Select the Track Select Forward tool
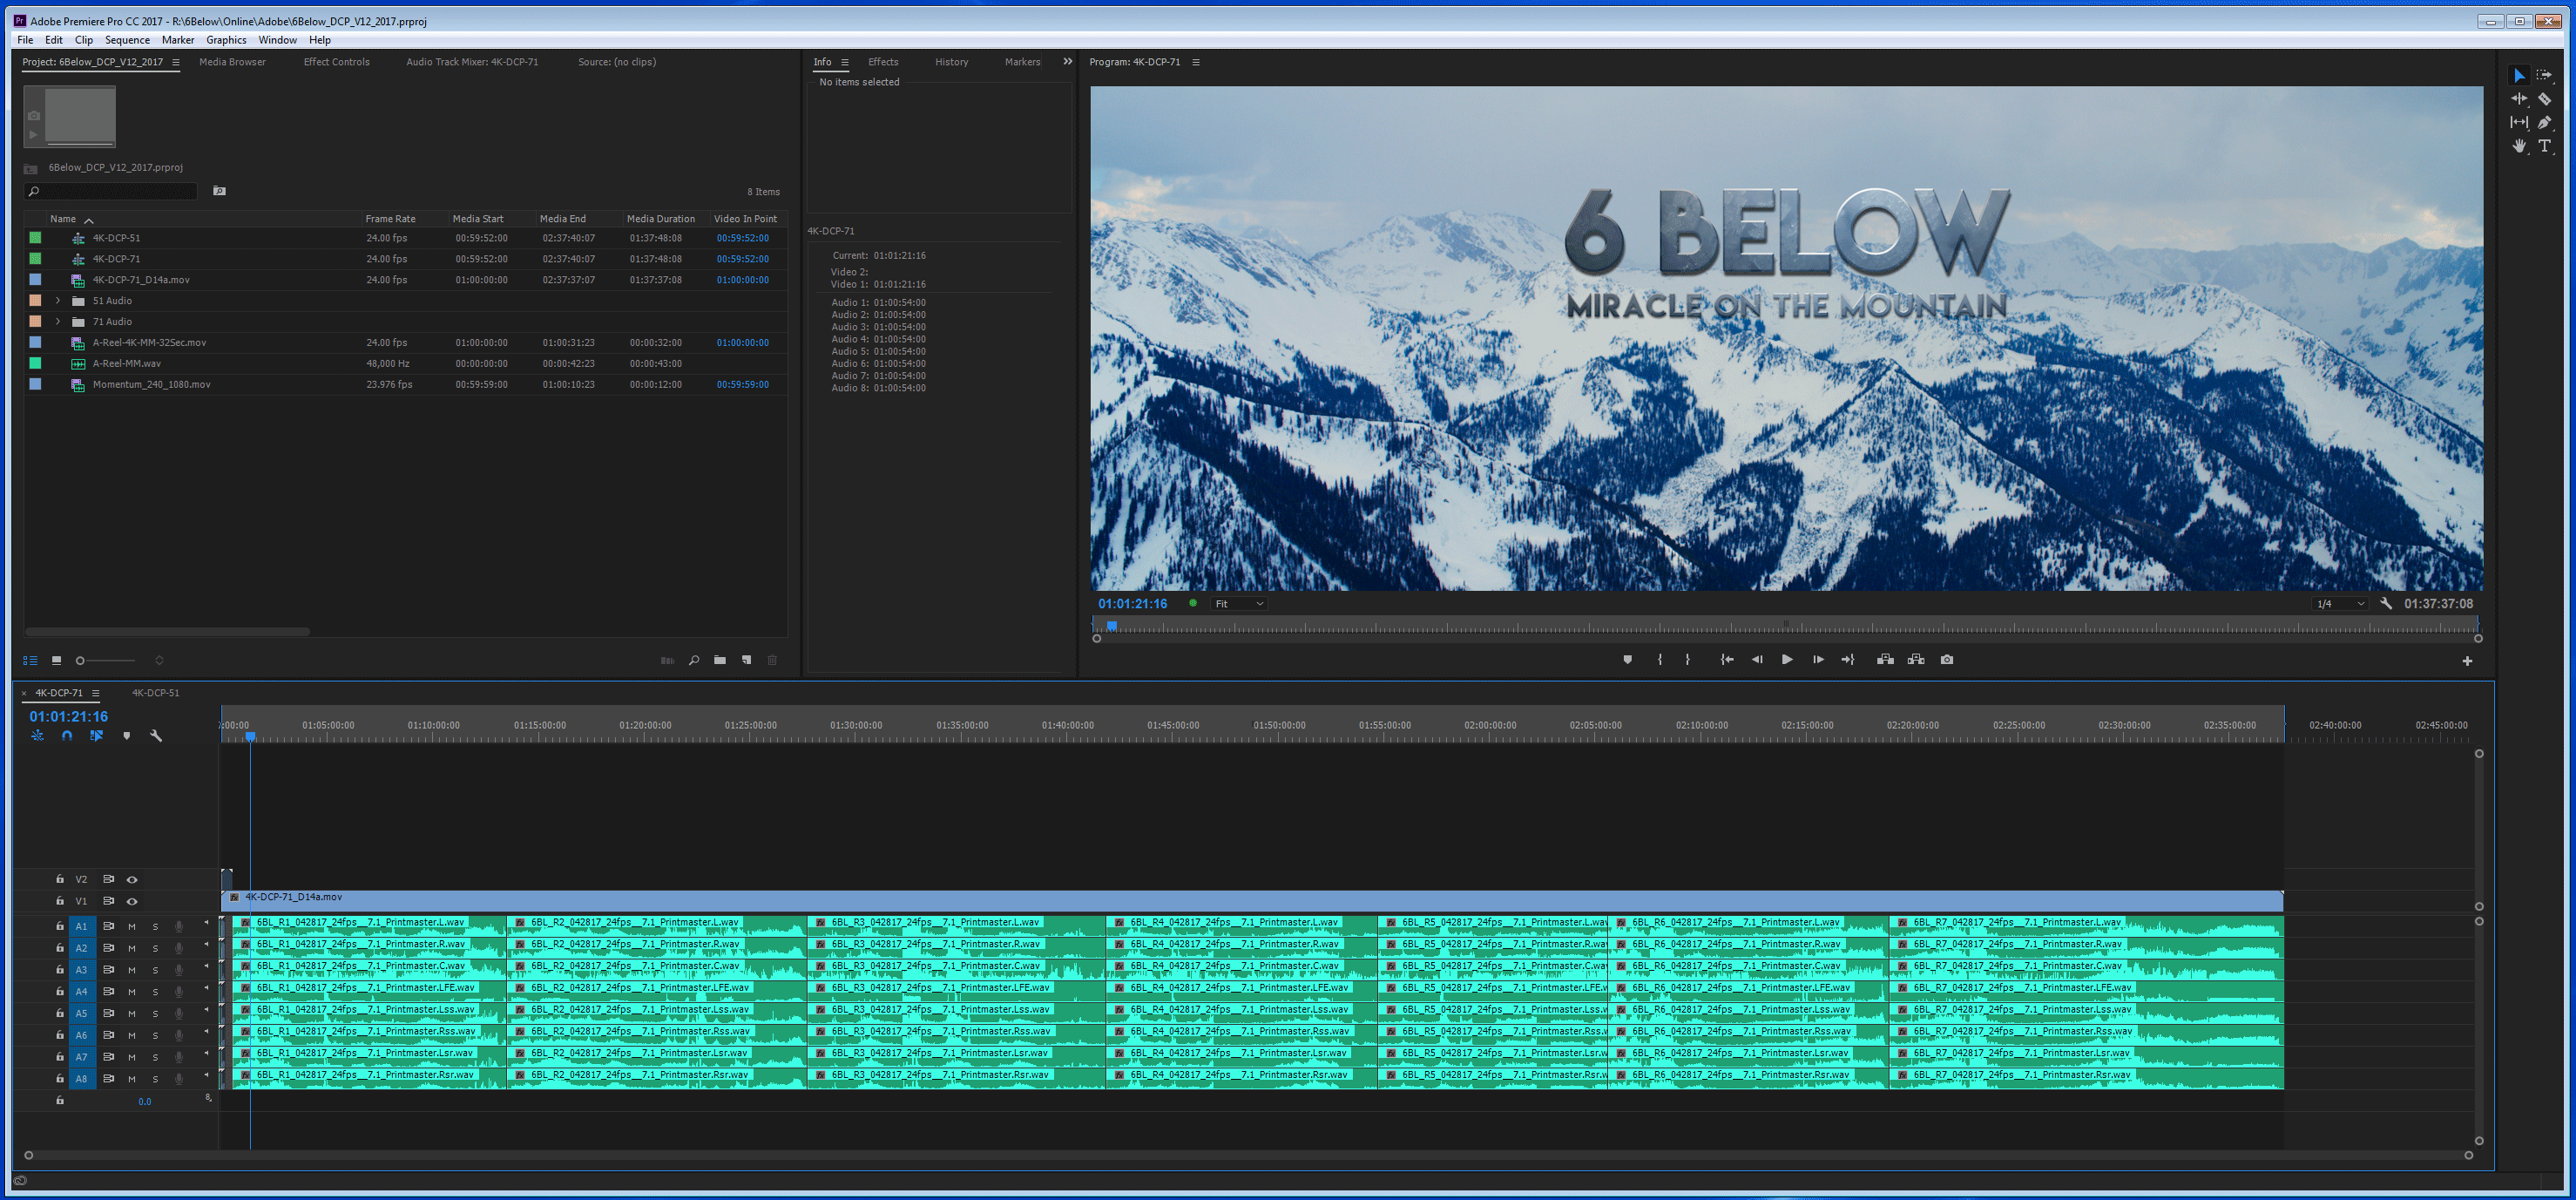This screenshot has height=1200, width=2576. coord(2544,75)
